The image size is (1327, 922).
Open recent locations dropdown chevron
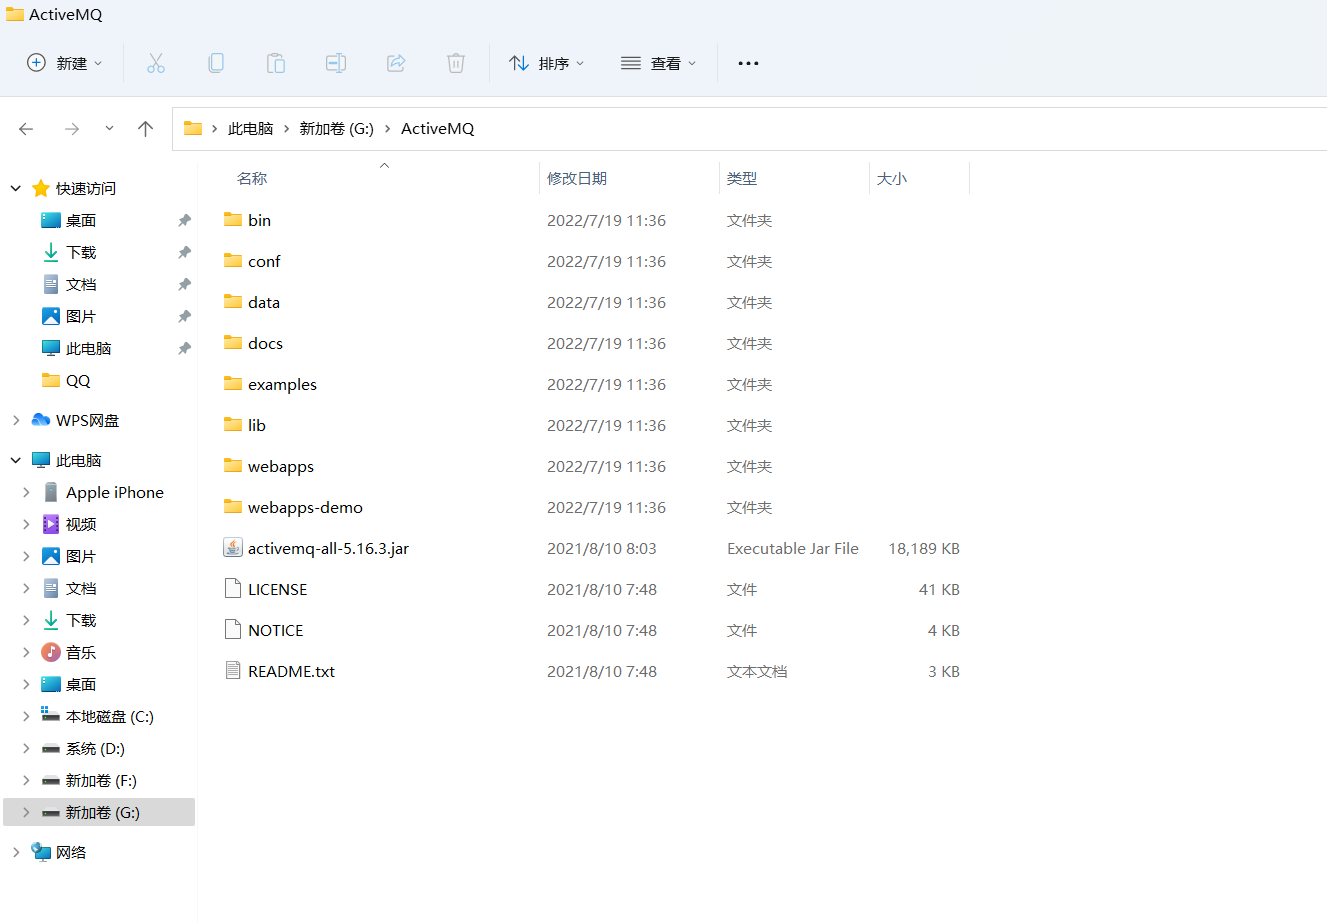[x=109, y=128]
